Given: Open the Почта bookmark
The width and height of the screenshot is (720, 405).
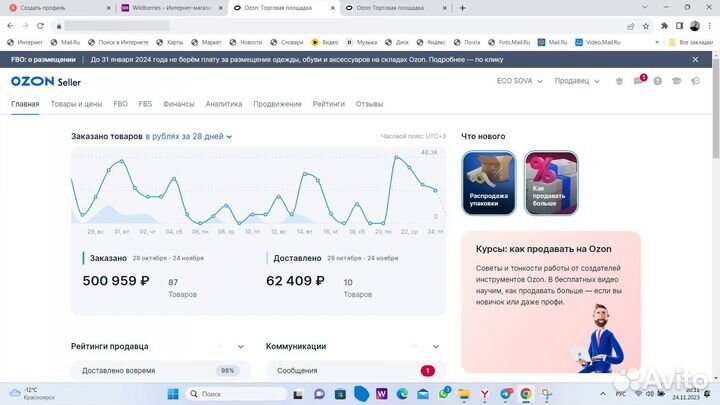Looking at the screenshot, I should tap(467, 42).
